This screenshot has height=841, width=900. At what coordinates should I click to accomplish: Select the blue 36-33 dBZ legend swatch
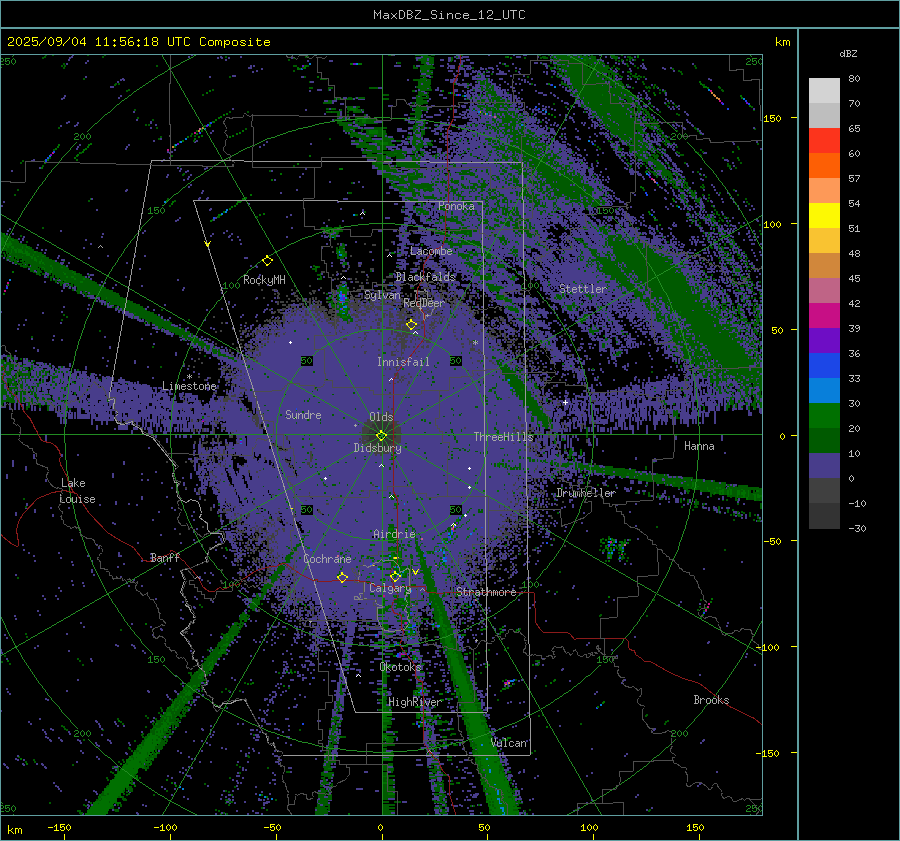[x=824, y=365]
